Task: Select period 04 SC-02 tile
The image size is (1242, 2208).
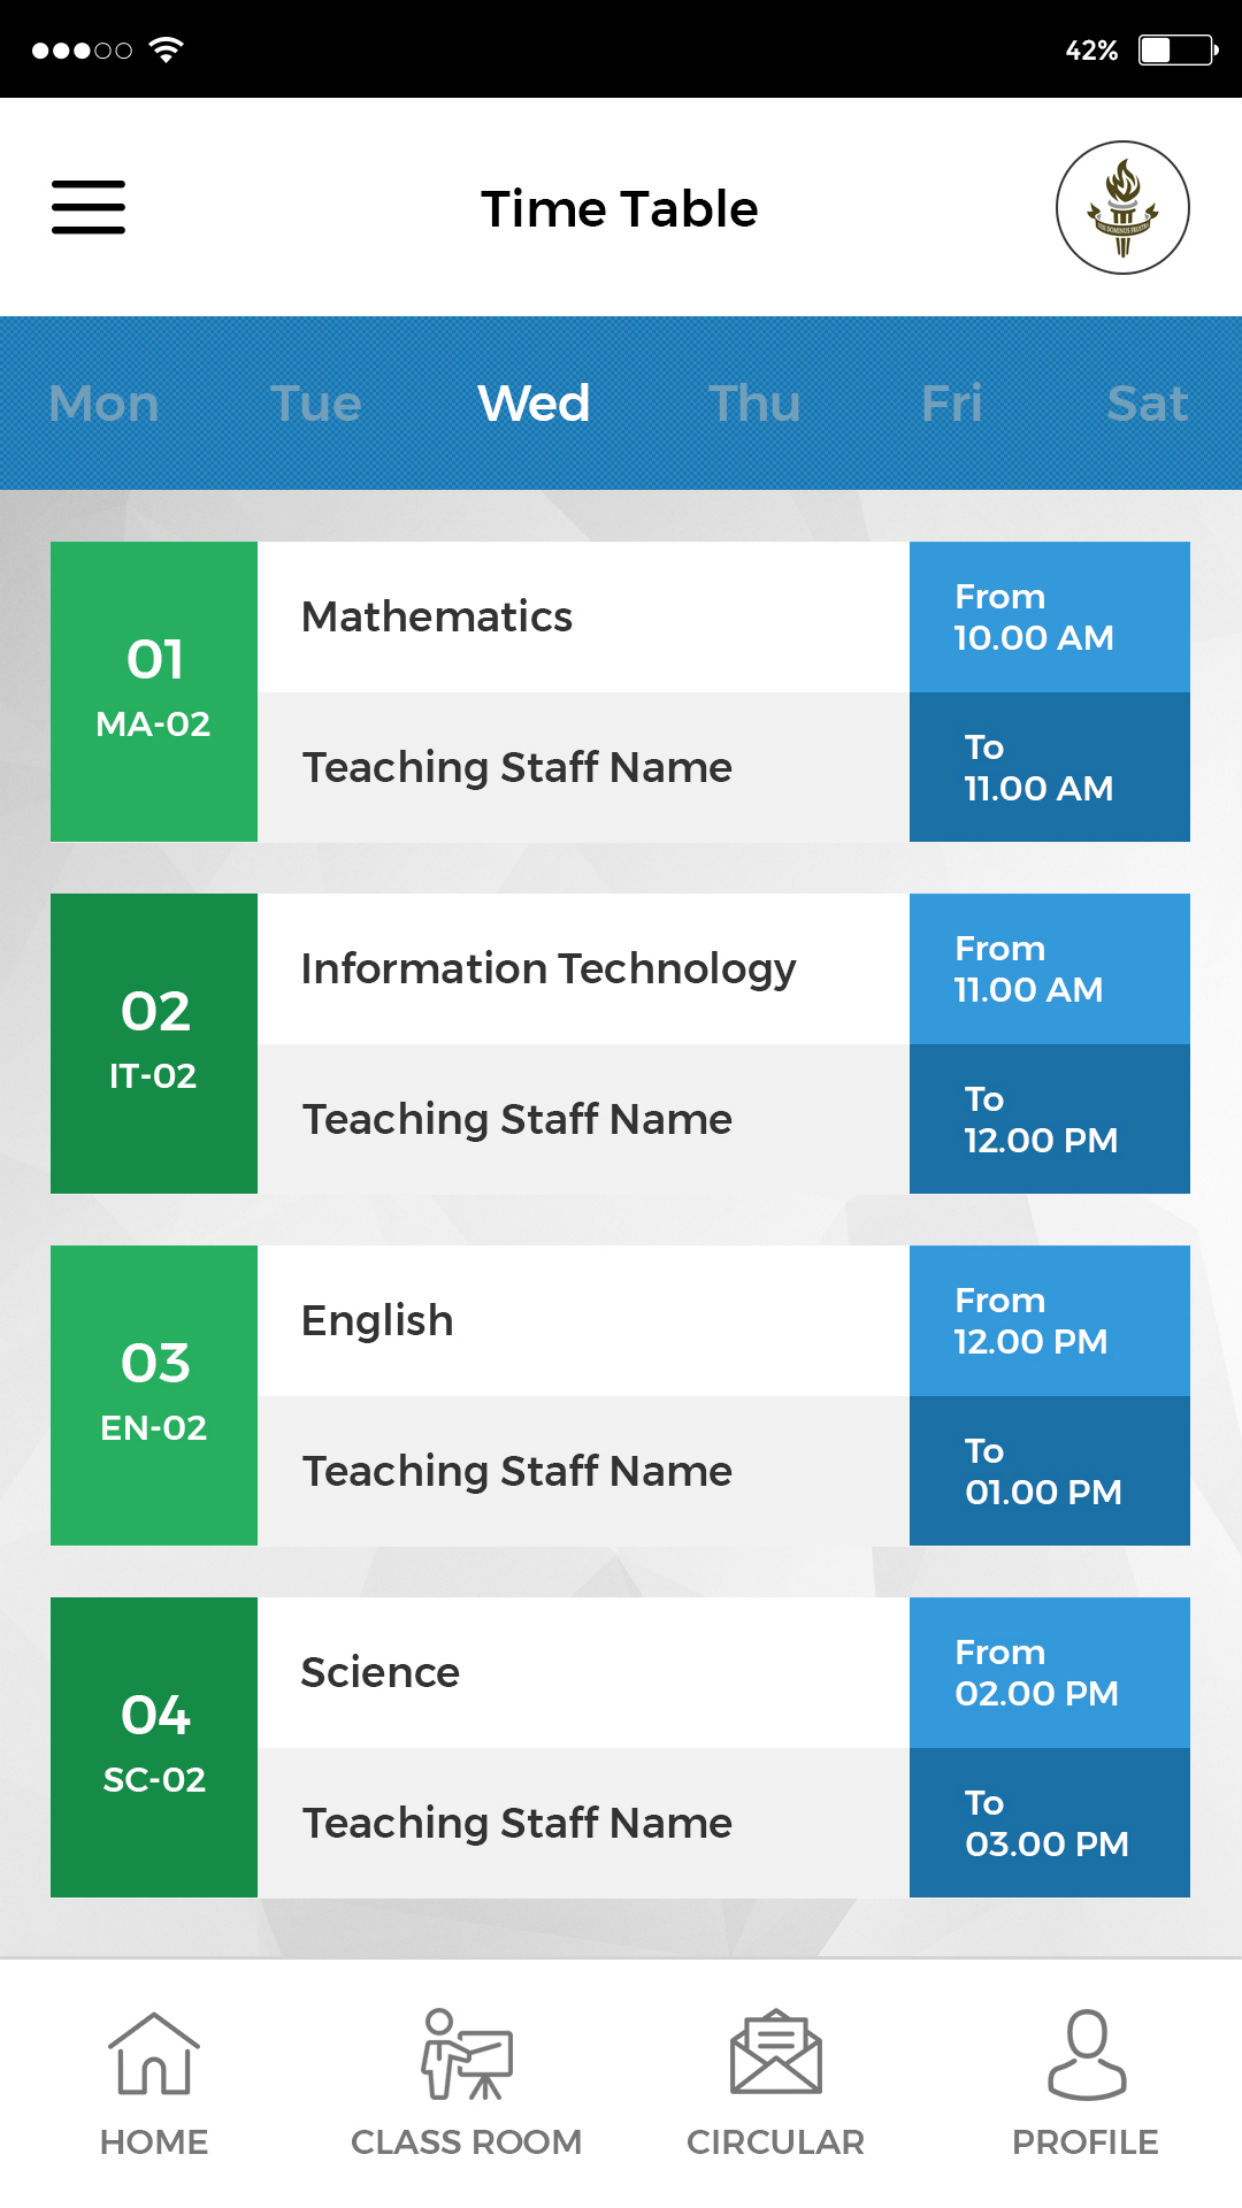Action: click(154, 1748)
